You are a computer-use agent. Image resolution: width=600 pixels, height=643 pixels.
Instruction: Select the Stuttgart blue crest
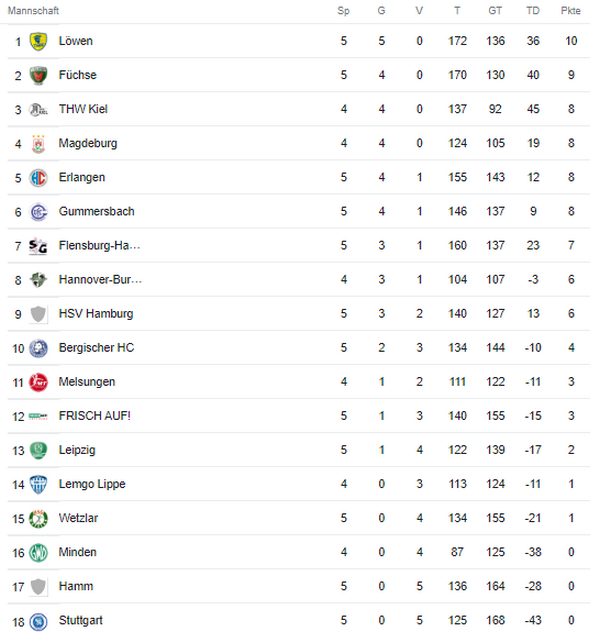pos(38,621)
